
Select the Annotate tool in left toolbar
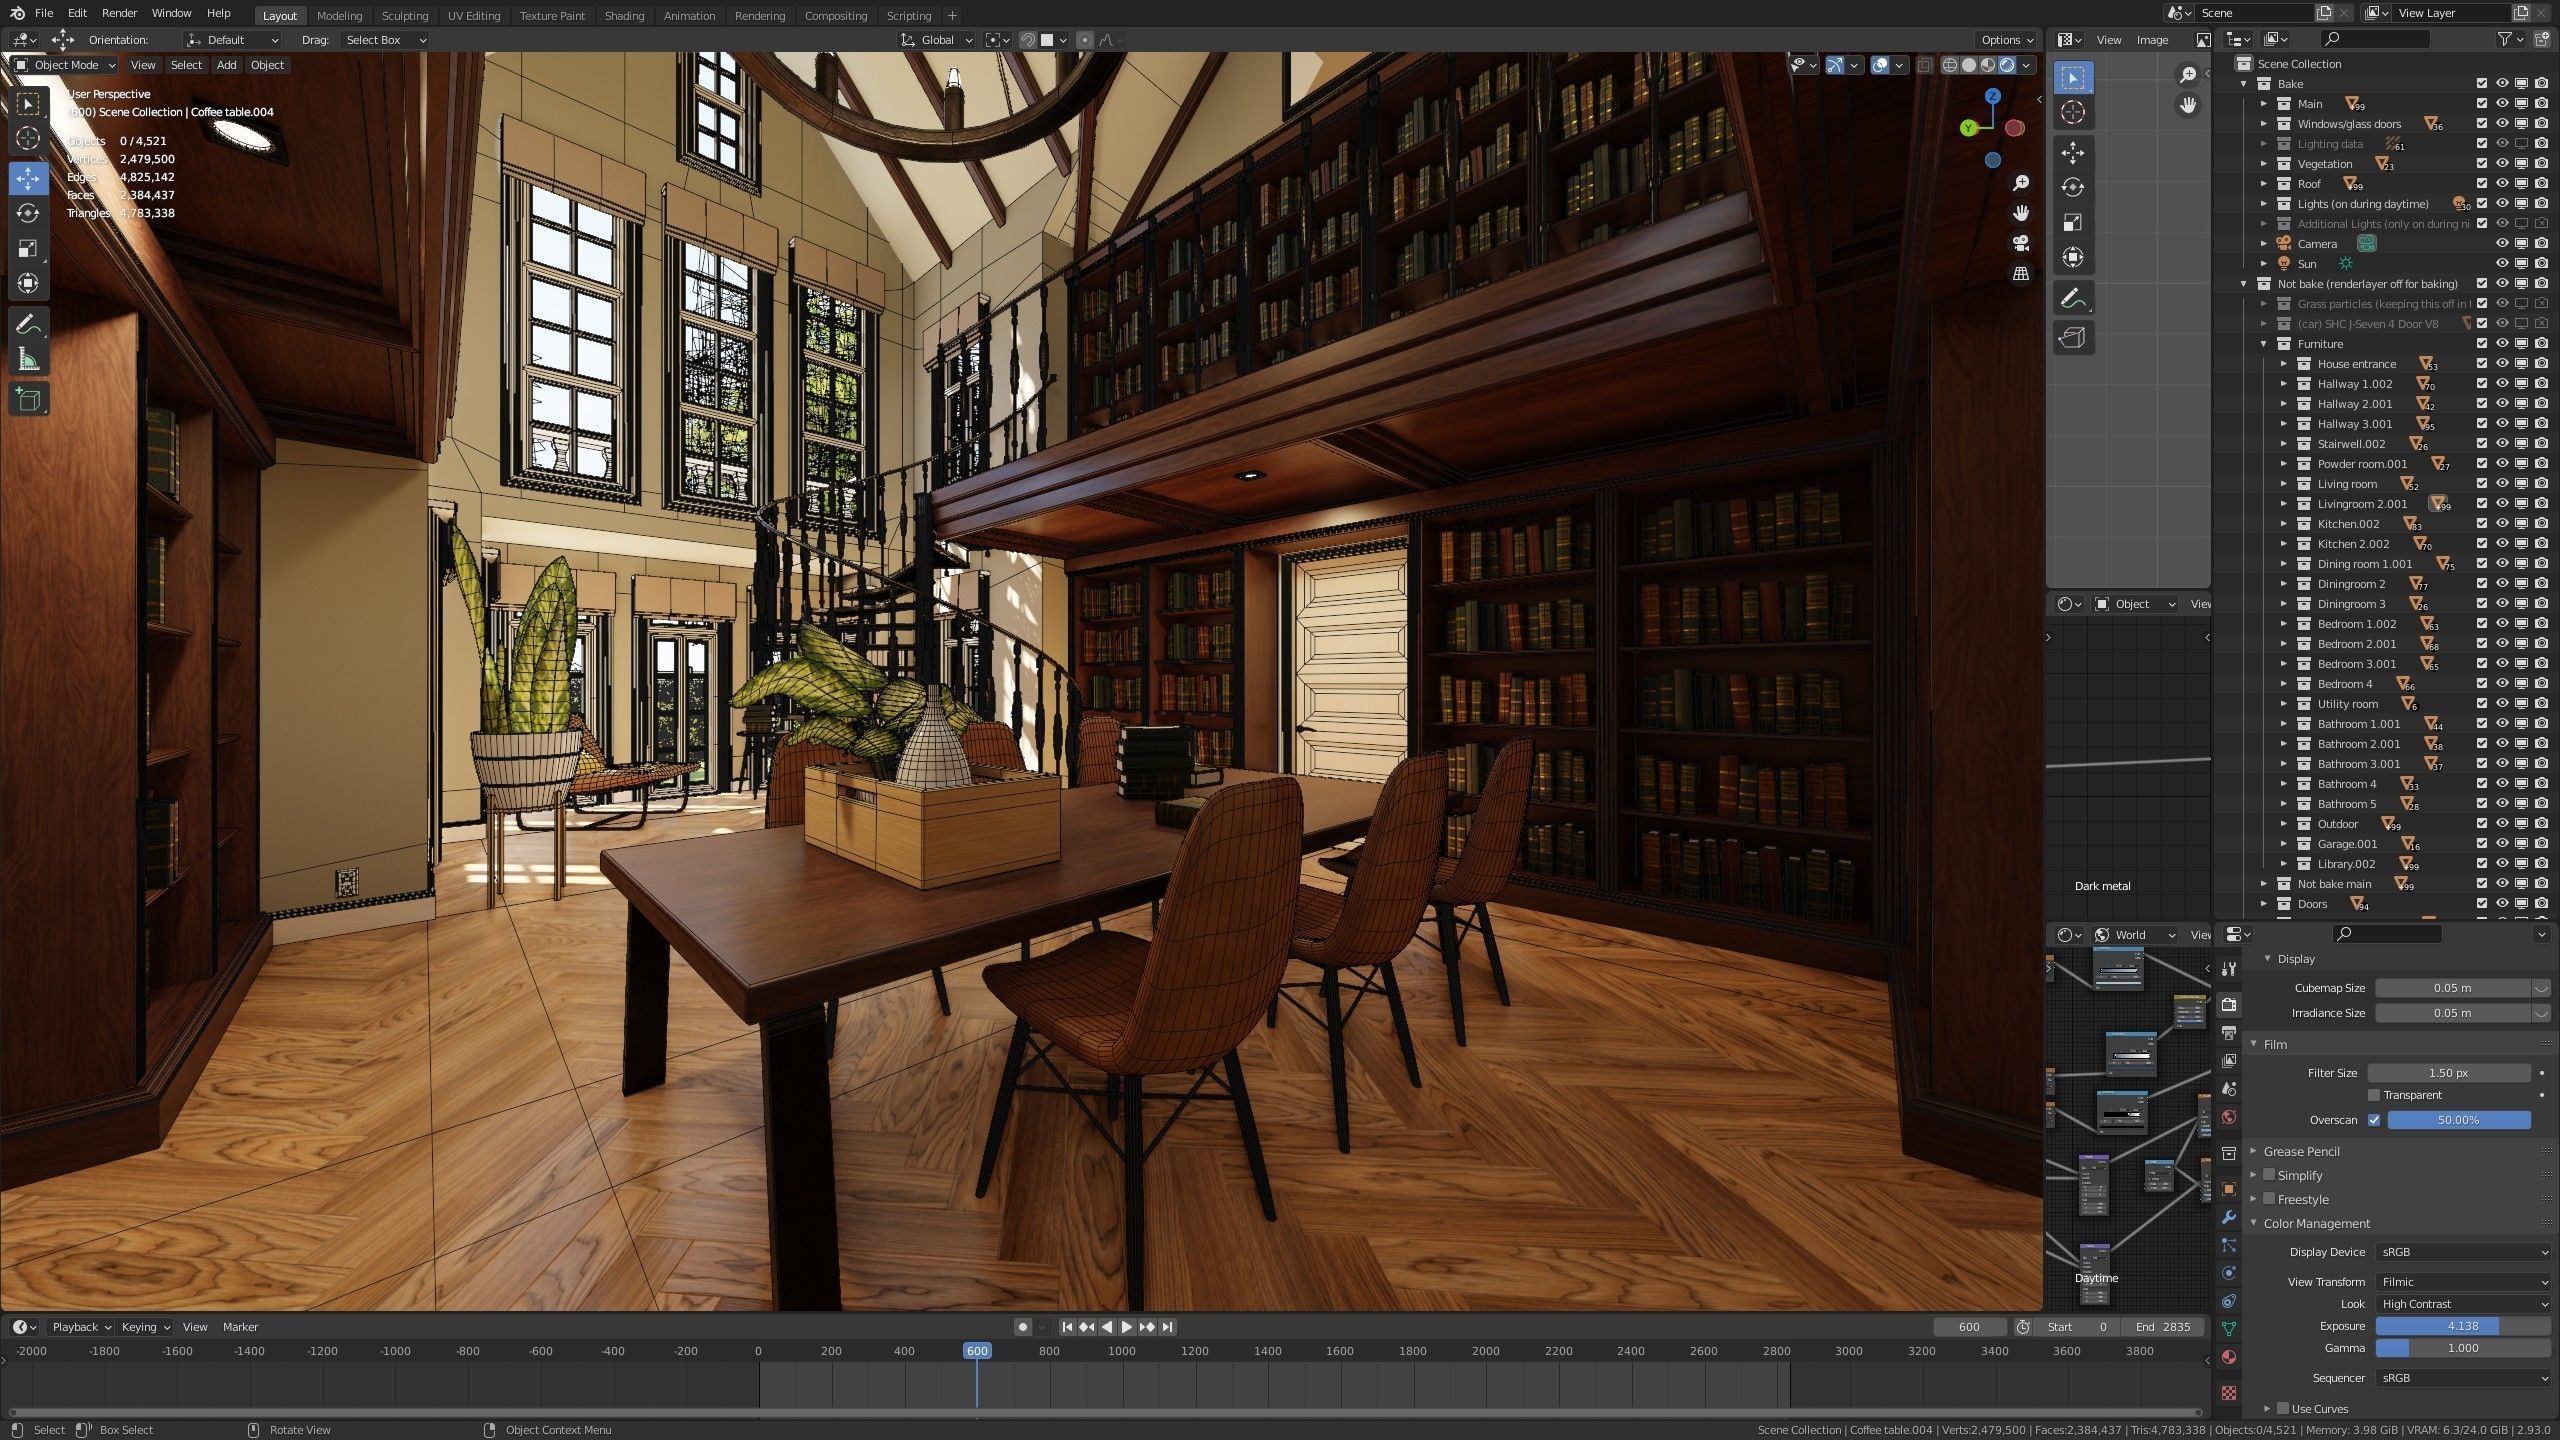28,324
